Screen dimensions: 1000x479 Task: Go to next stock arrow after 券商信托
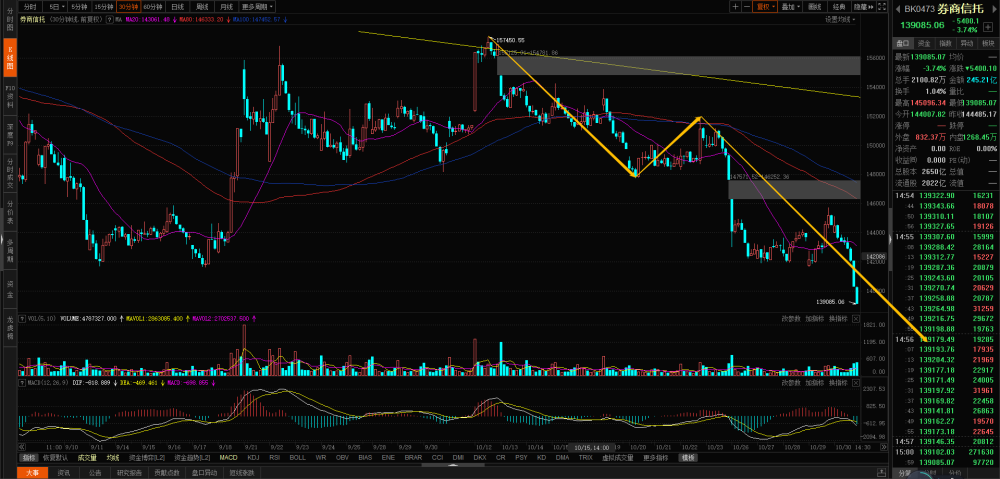coord(994,9)
